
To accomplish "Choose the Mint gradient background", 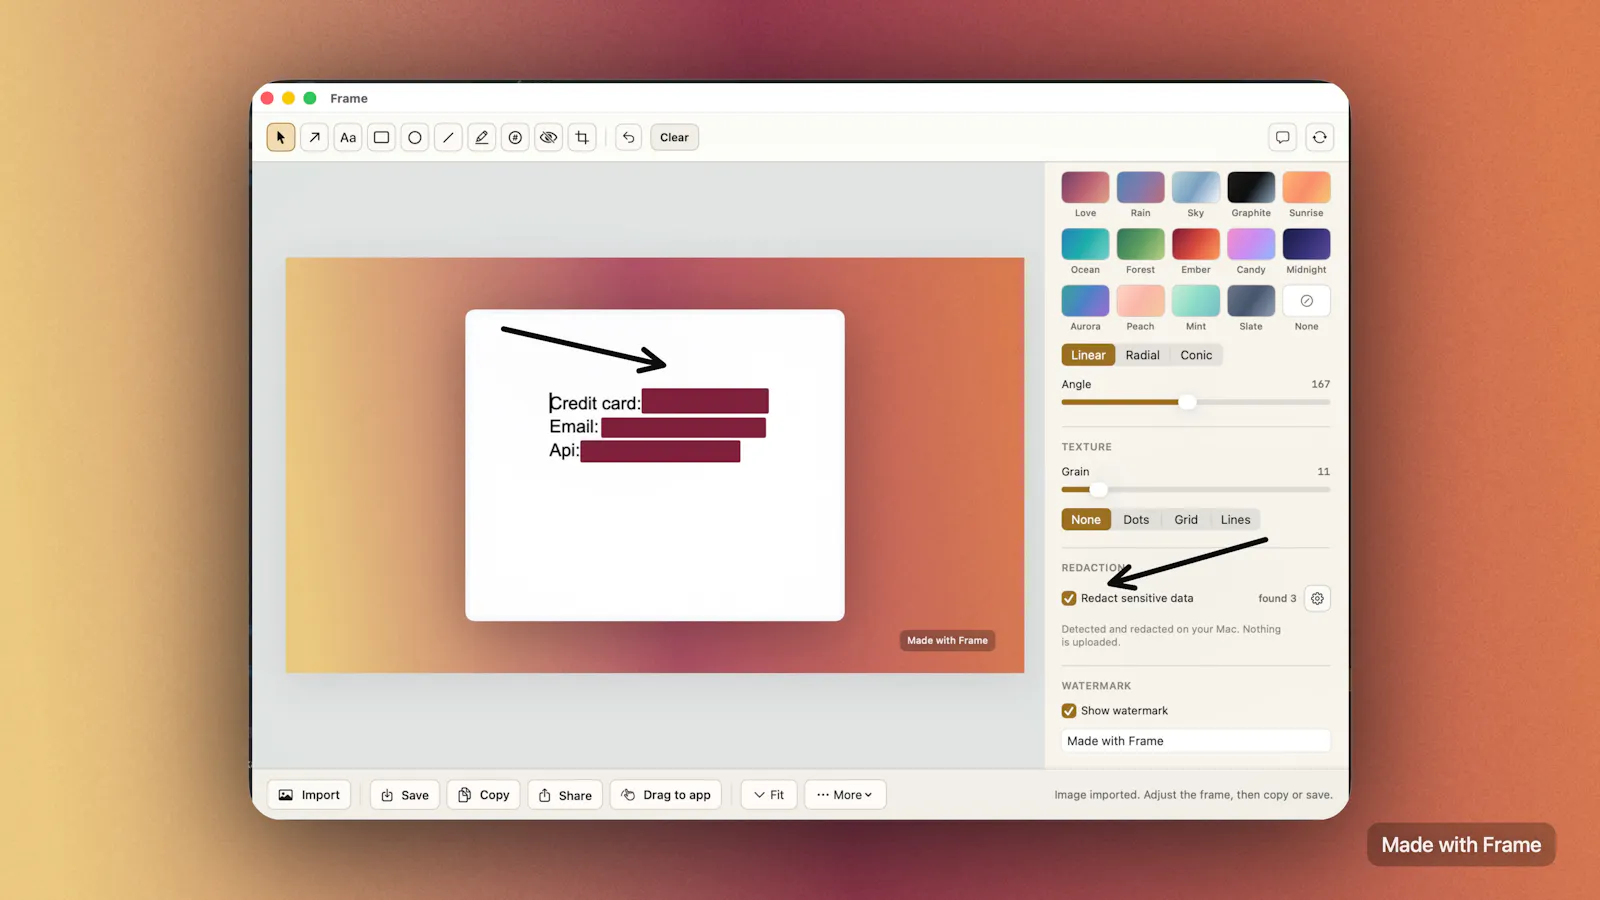I will click(1196, 301).
